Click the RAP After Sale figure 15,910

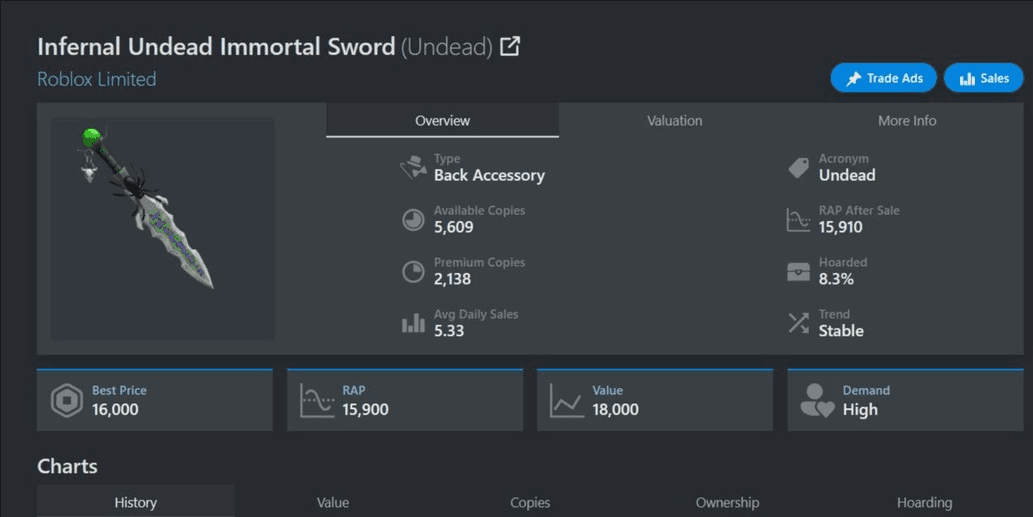[x=841, y=227]
